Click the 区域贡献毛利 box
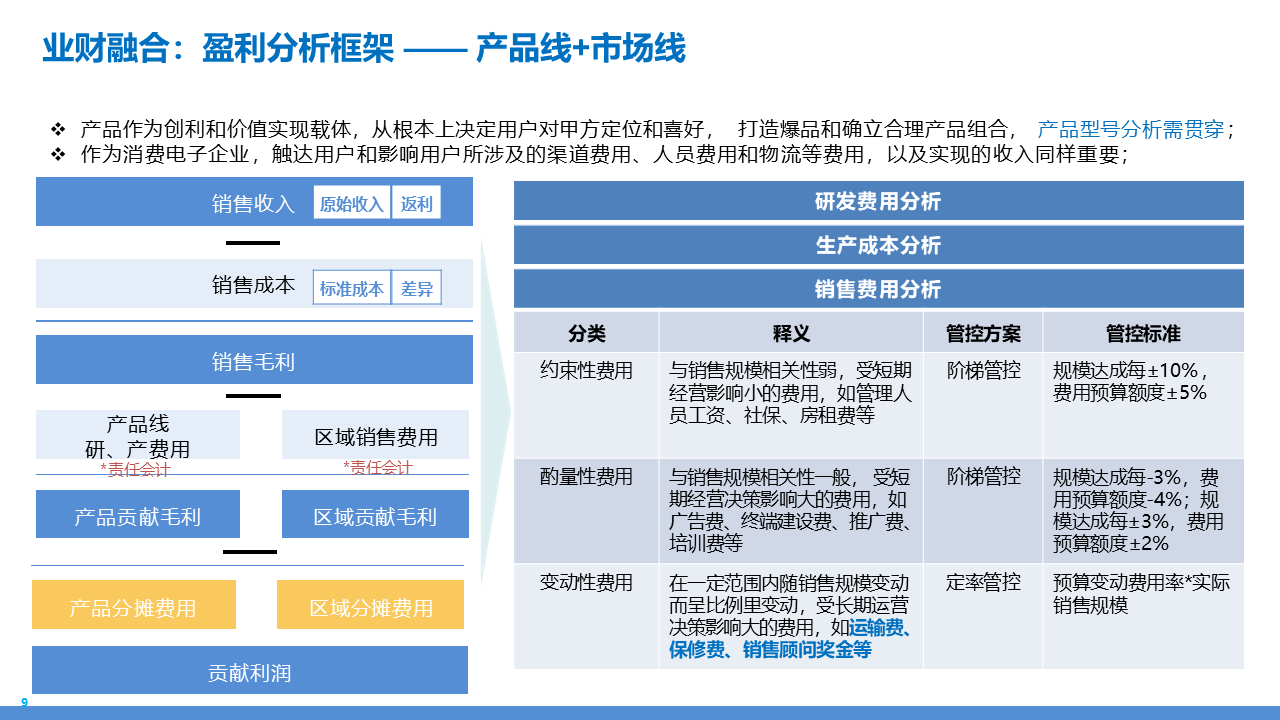 pyautogui.click(x=376, y=515)
